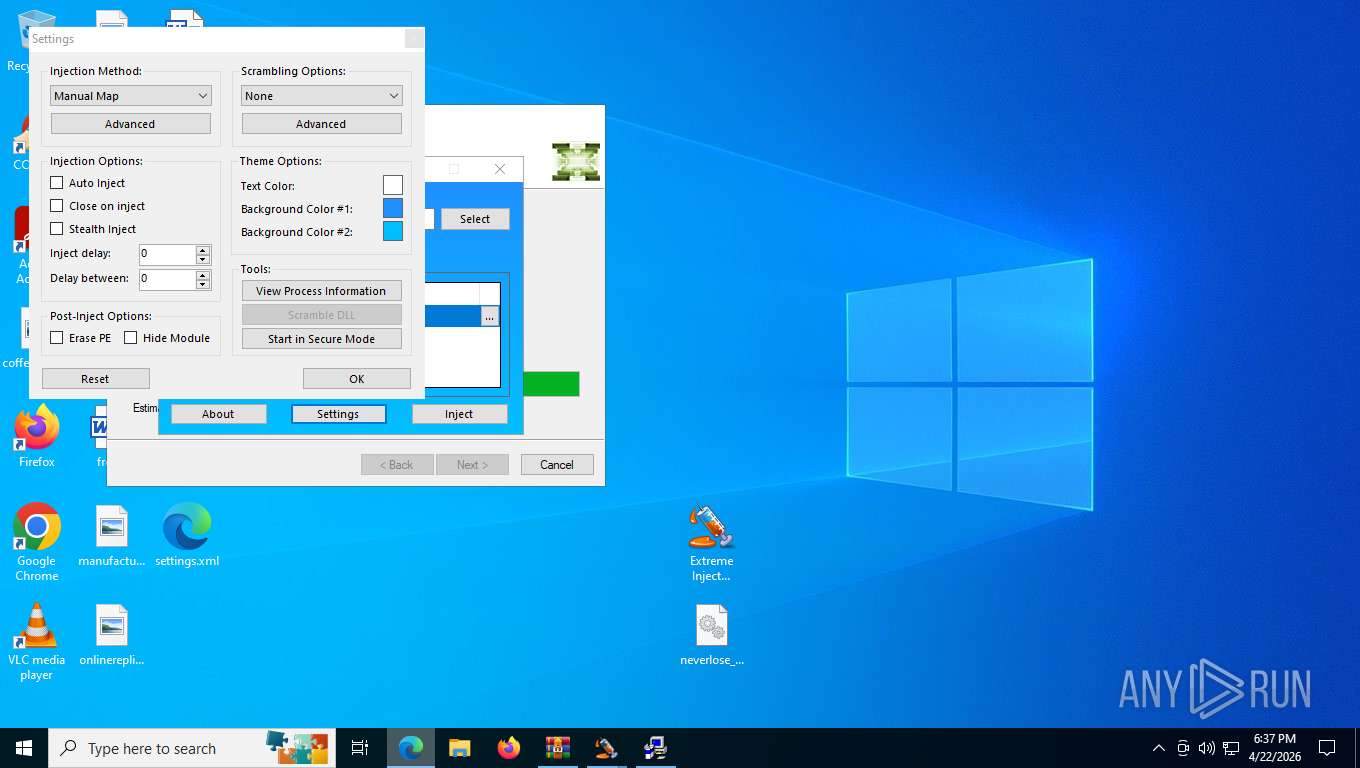
Task: Open the Windows Start menu
Action: click(x=24, y=748)
